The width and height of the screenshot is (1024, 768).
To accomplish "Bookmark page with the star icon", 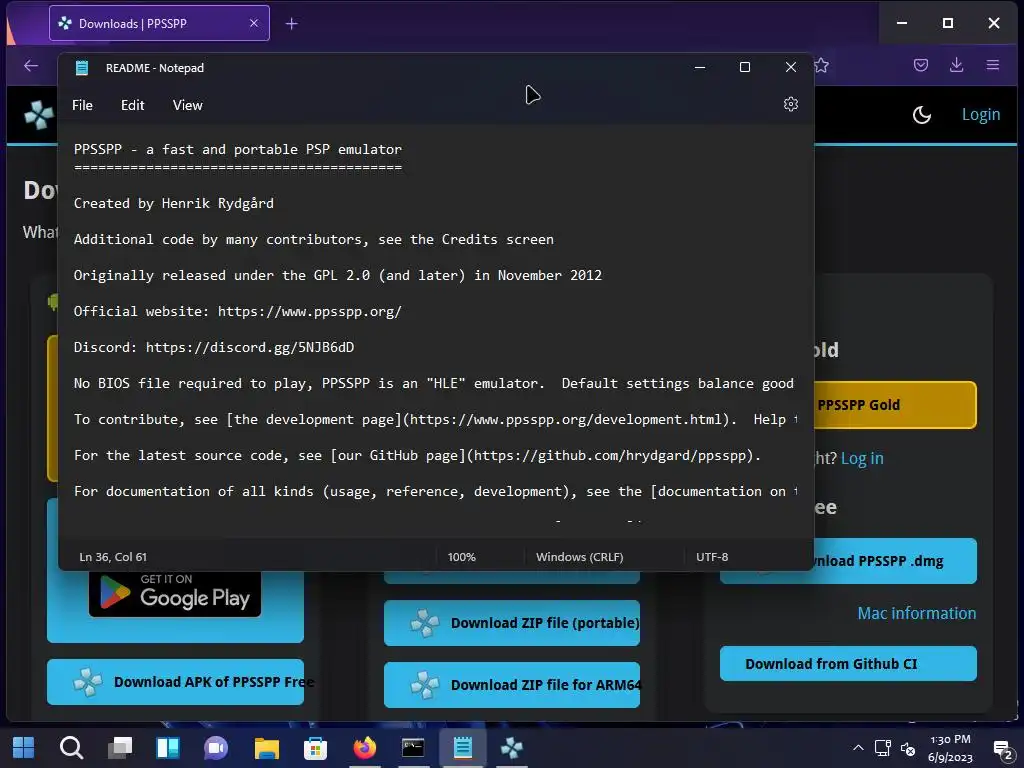I will pos(822,65).
